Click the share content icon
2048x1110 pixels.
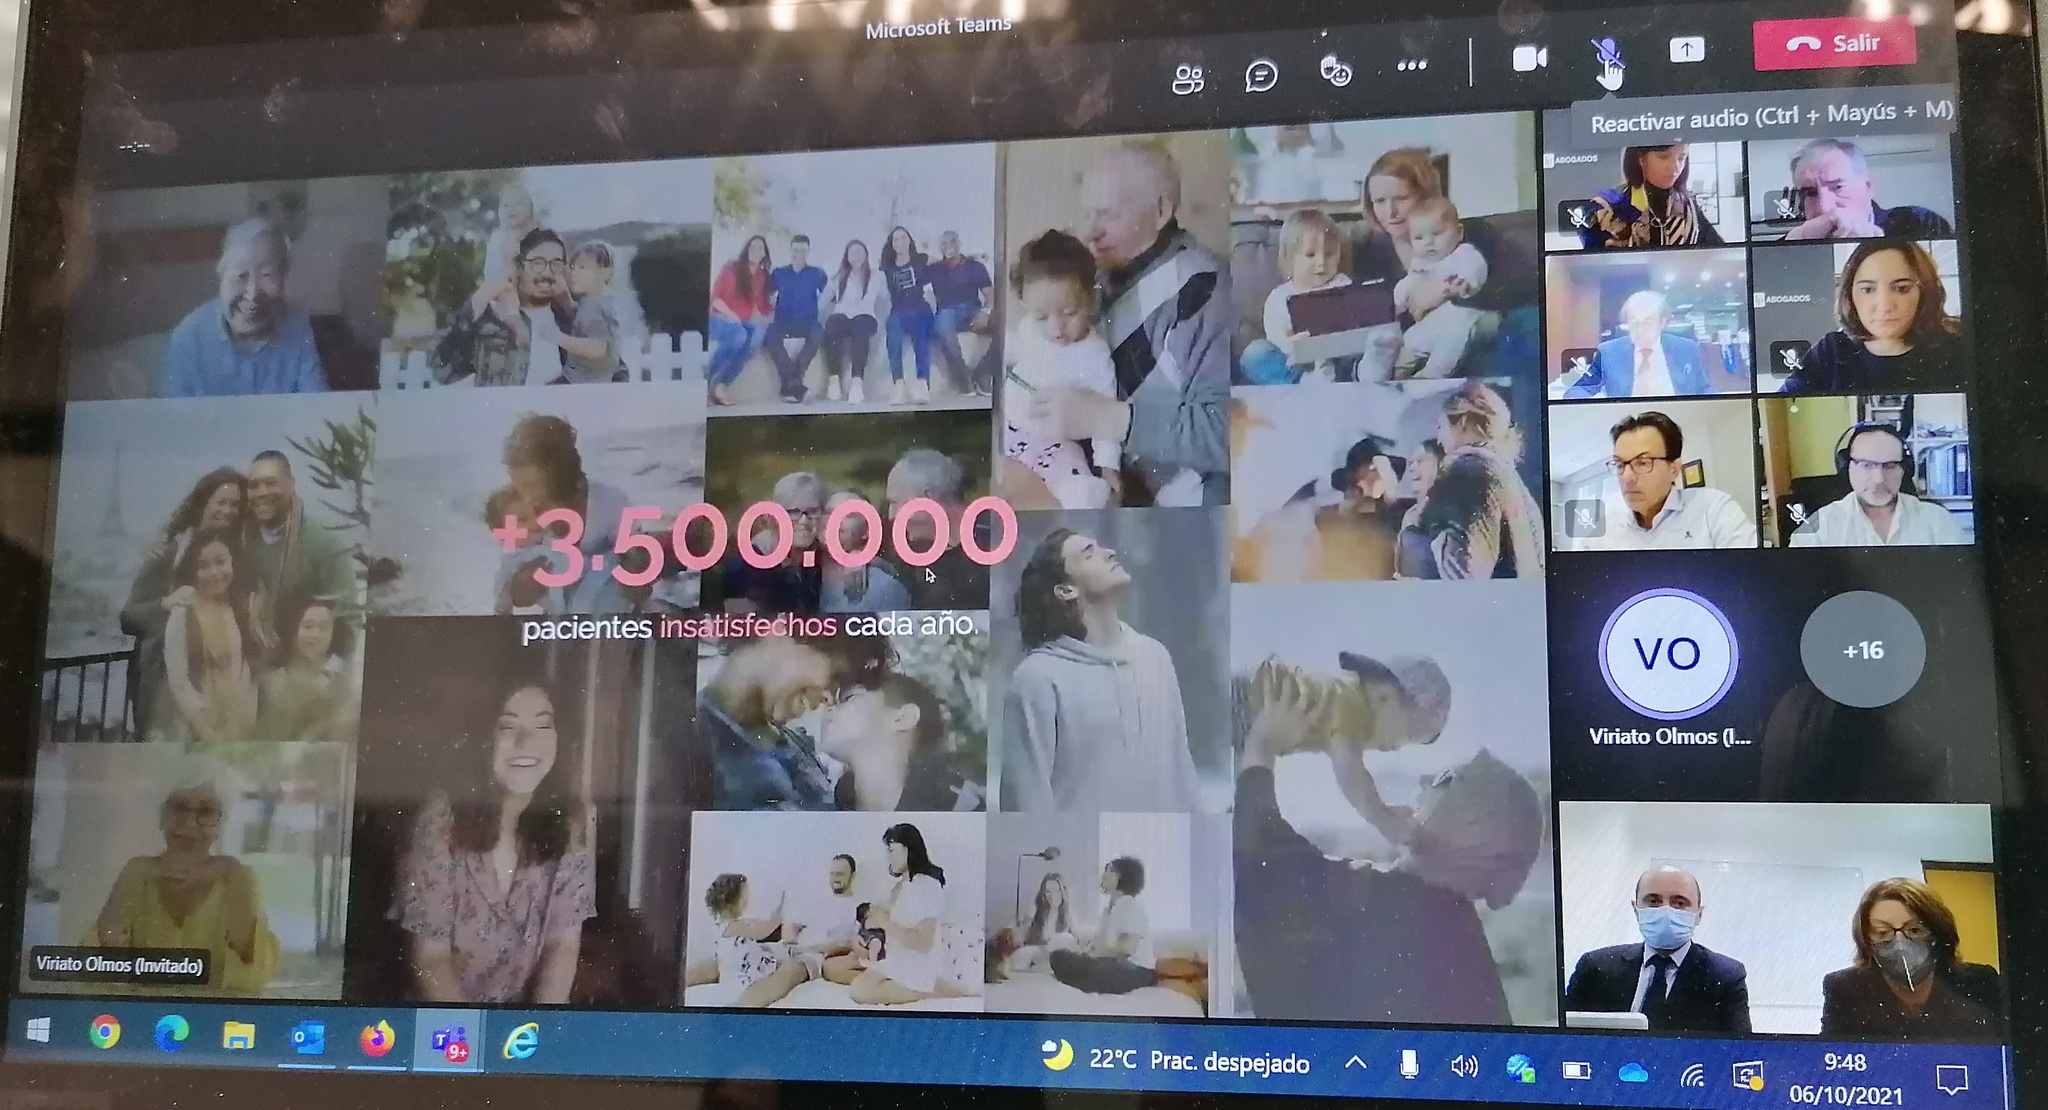point(1686,49)
